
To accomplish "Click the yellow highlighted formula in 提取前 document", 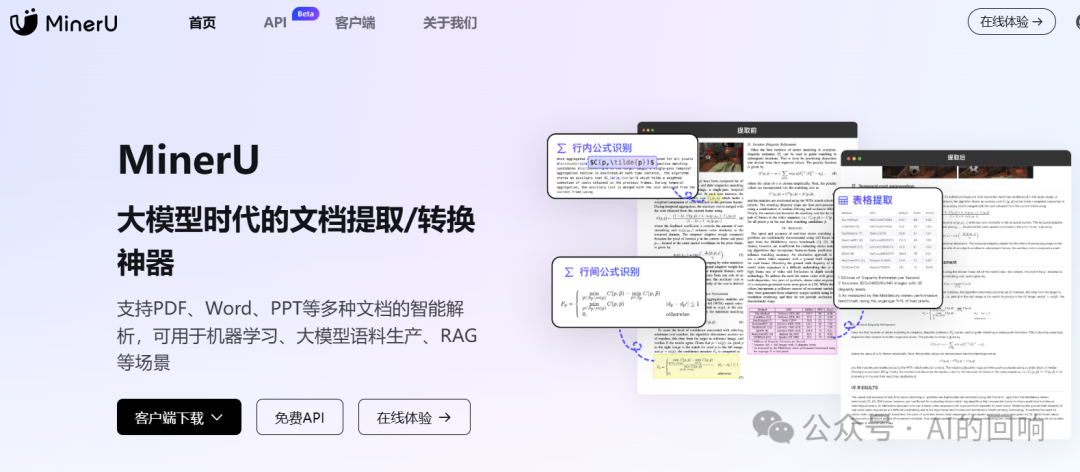I will (x=698, y=367).
